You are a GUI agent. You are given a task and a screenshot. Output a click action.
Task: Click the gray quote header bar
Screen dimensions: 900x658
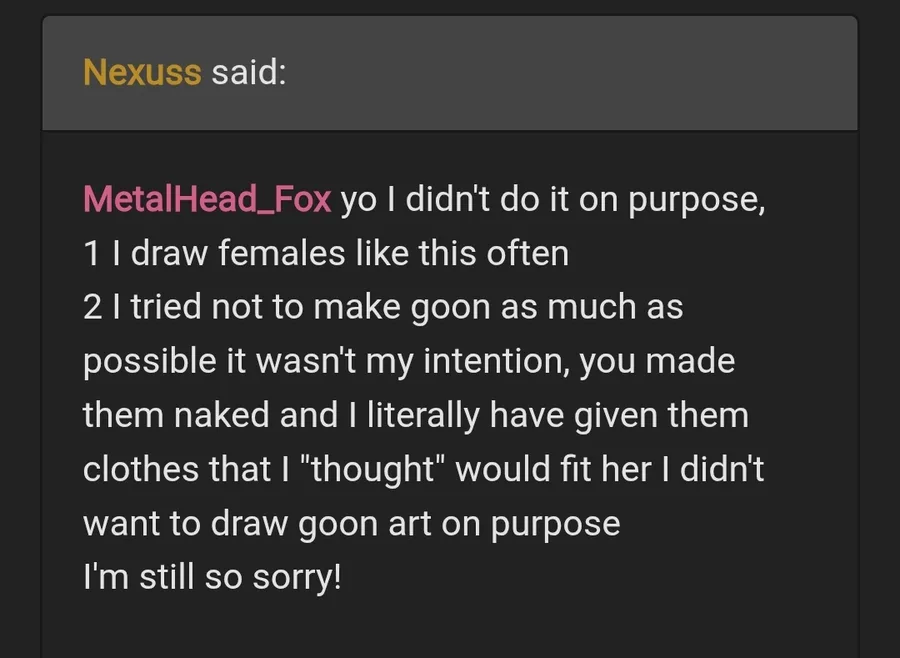click(450, 73)
